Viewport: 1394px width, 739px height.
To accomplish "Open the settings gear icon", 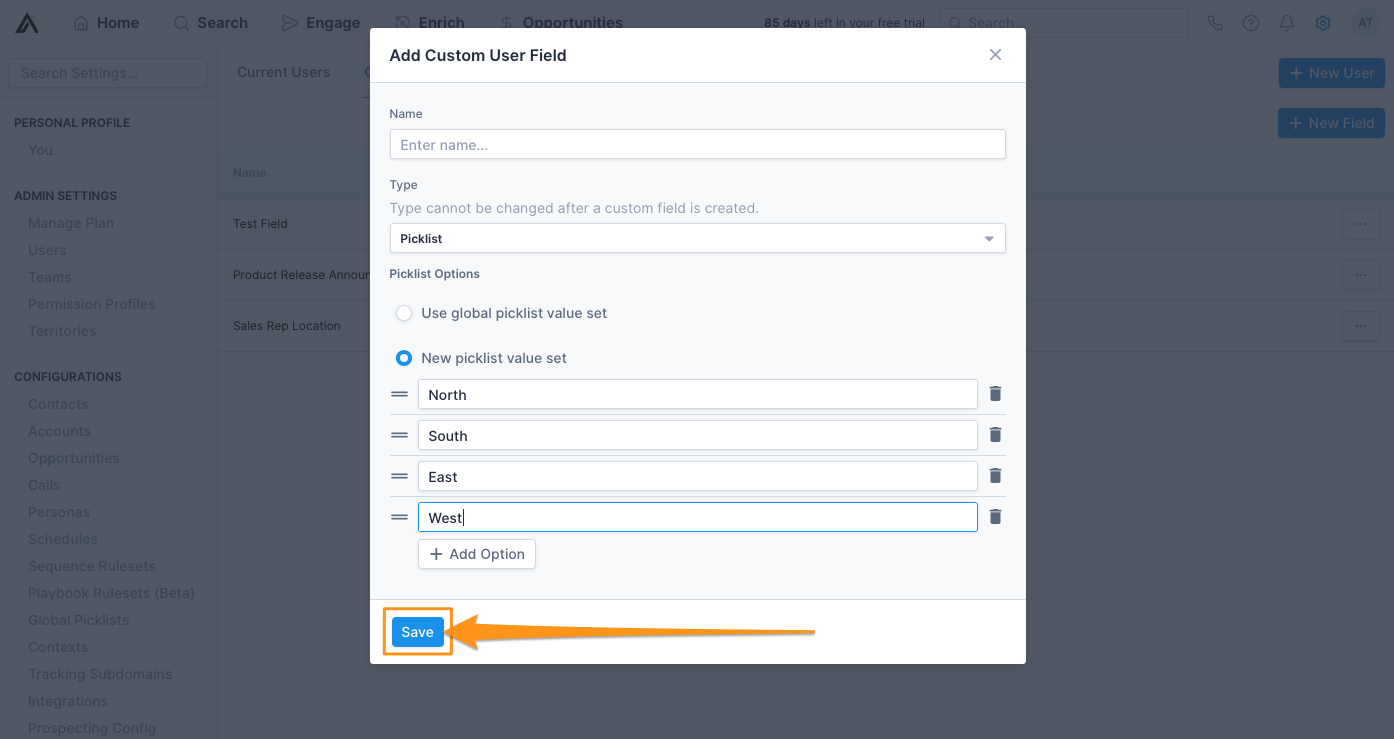I will click(x=1323, y=23).
